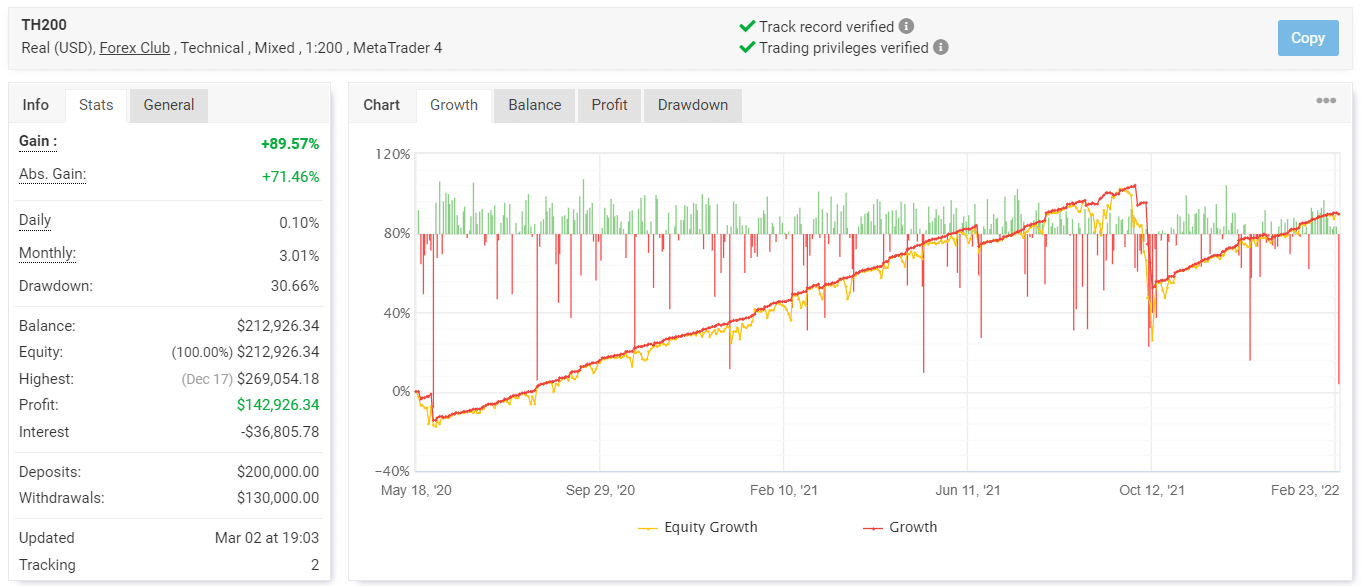This screenshot has height=586, width=1362.
Task: Click the Track record verified green checkmark
Action: click(746, 26)
